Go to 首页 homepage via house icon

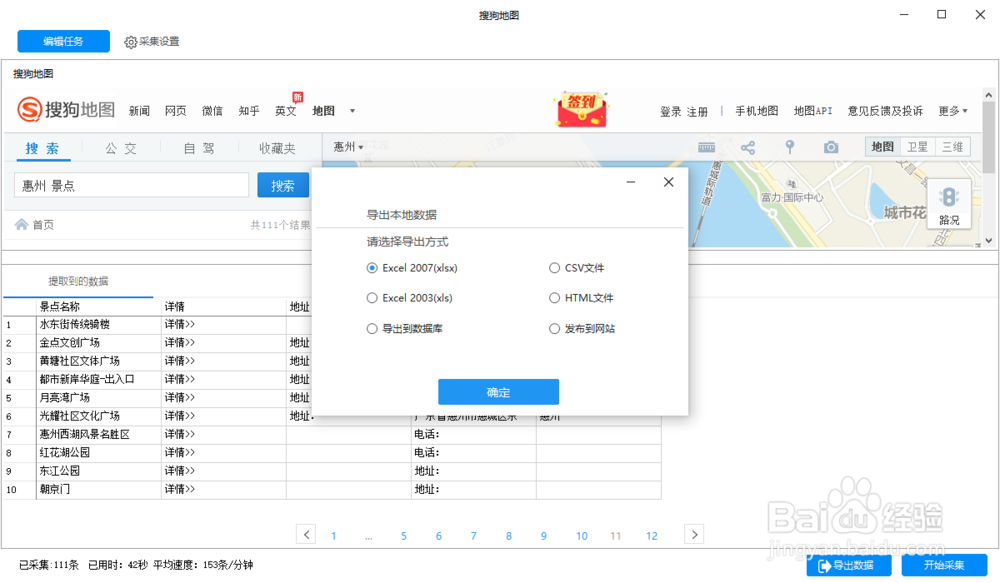pos(36,224)
